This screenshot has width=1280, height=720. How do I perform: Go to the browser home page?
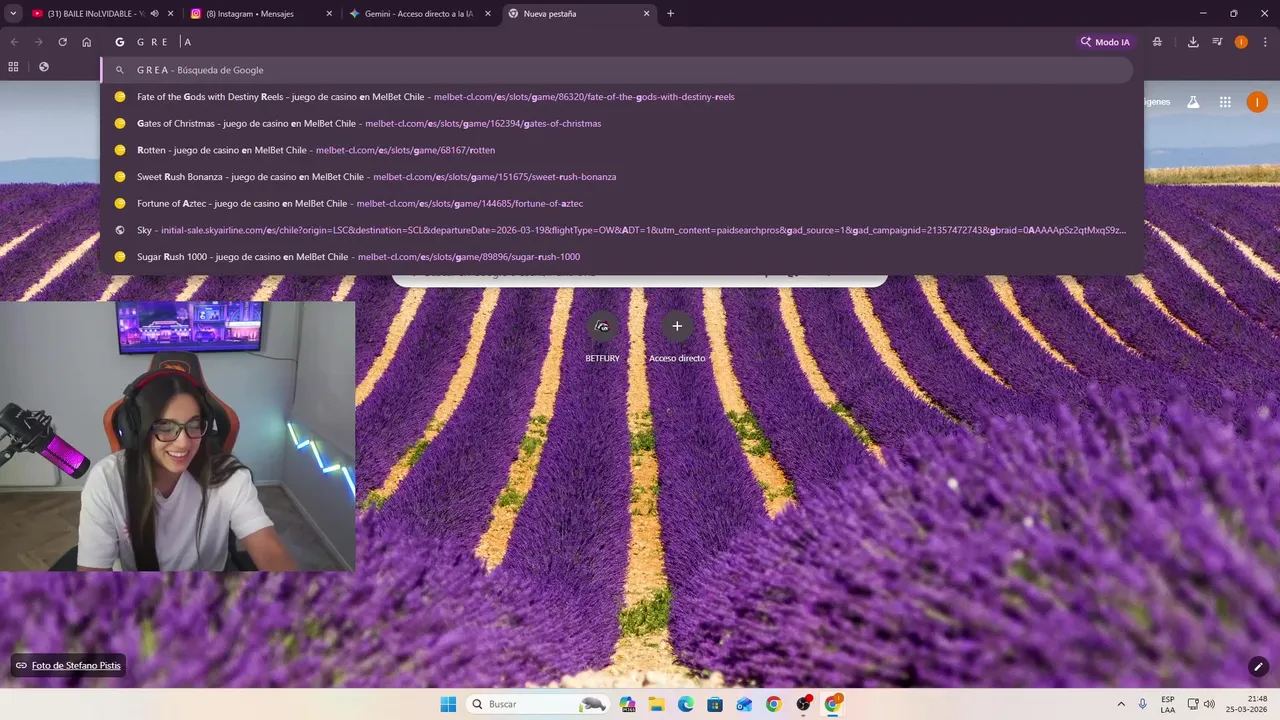coord(87,42)
